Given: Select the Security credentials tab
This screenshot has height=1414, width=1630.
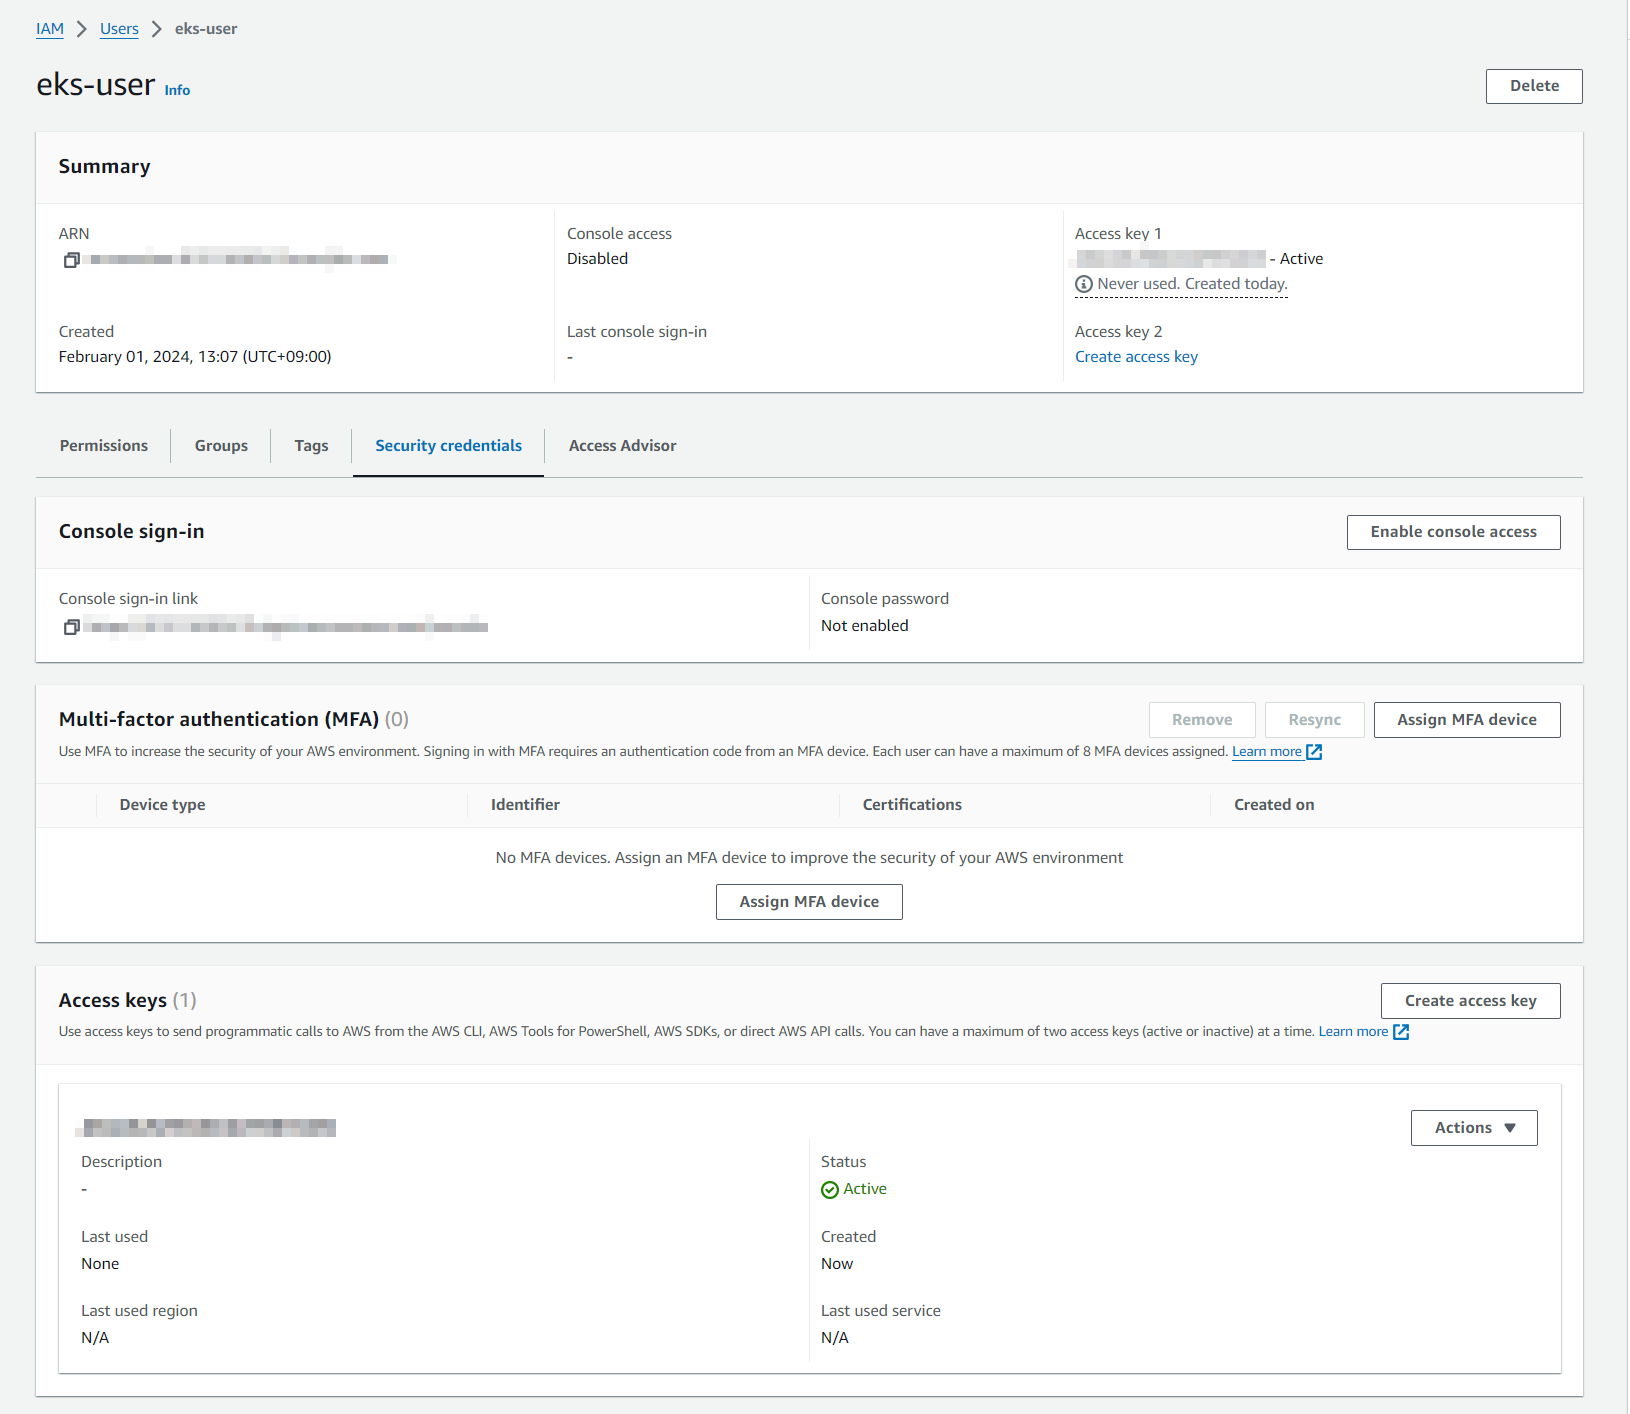Looking at the screenshot, I should pyautogui.click(x=448, y=446).
